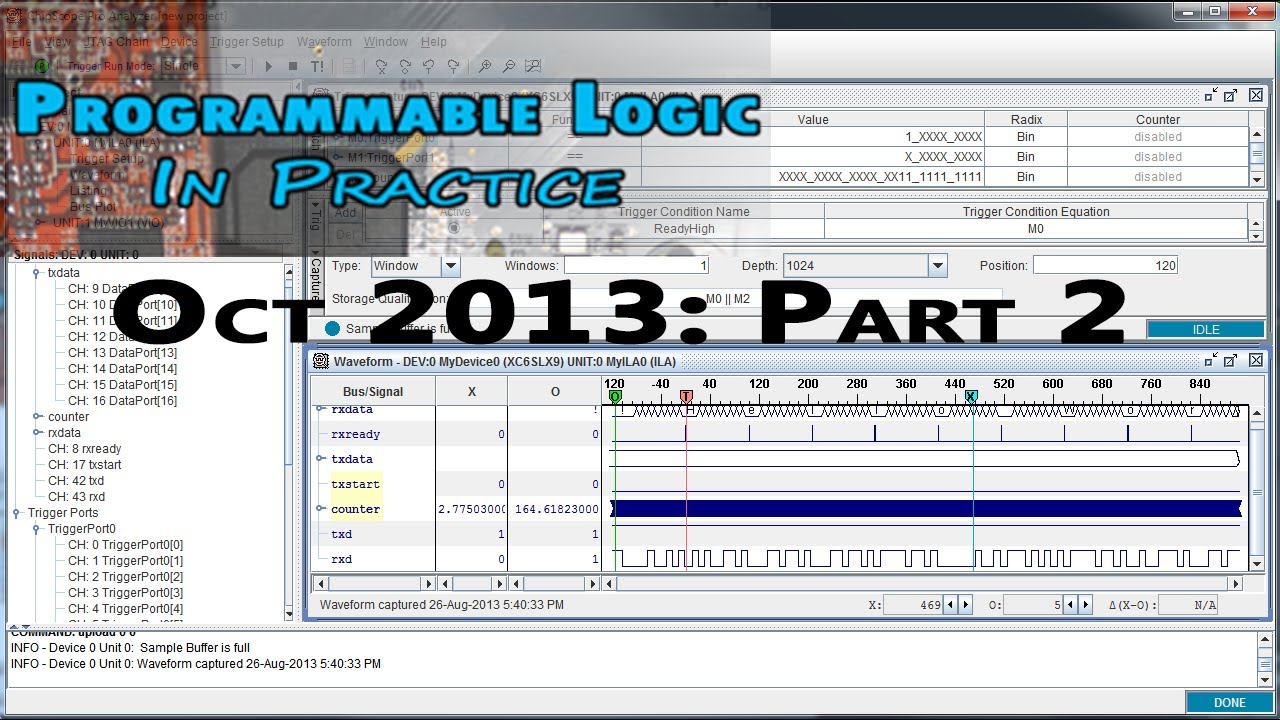Open the Trigger Run Mode dropdown
The width and height of the screenshot is (1280, 720).
(236, 66)
